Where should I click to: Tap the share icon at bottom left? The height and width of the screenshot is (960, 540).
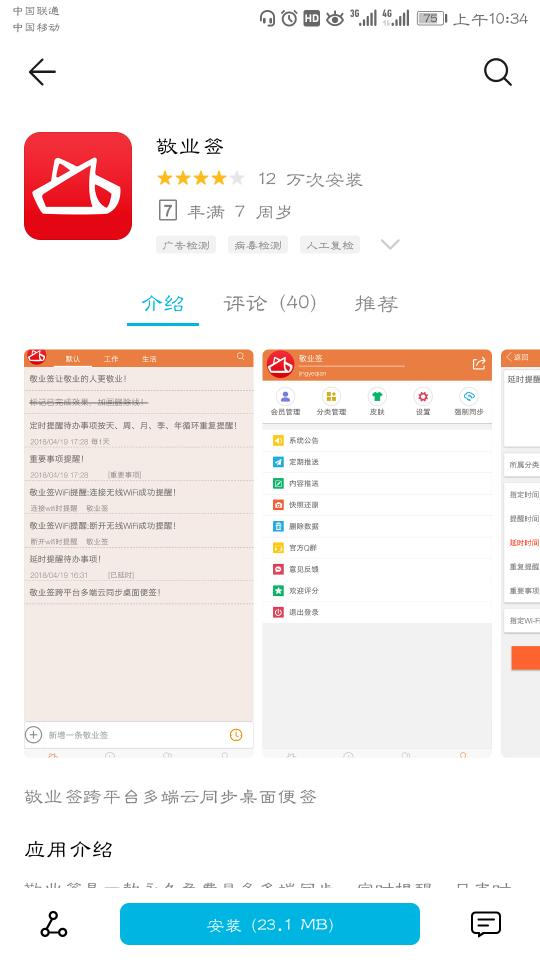(x=54, y=924)
